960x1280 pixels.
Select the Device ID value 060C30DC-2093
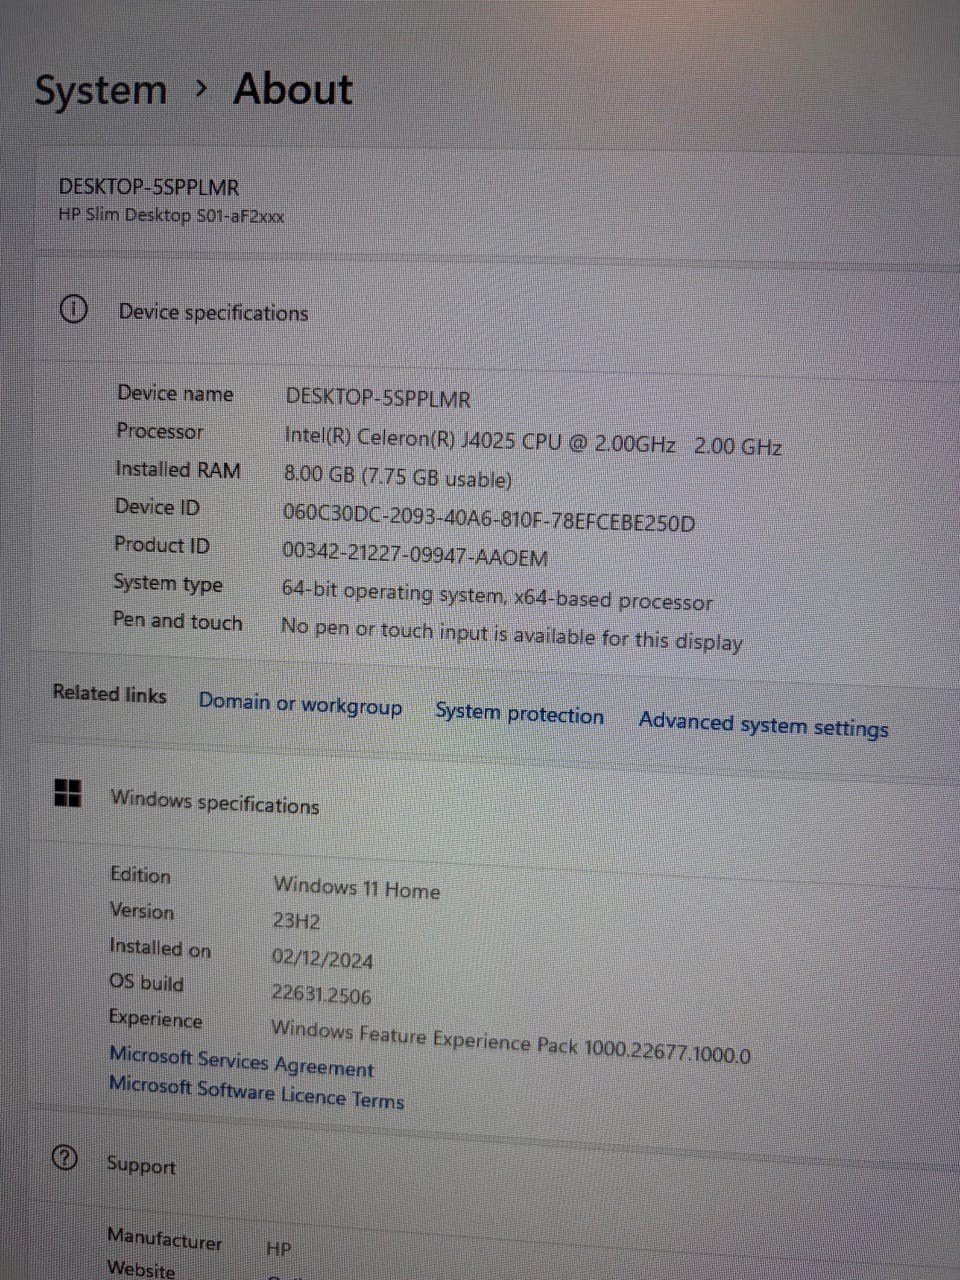coord(488,518)
